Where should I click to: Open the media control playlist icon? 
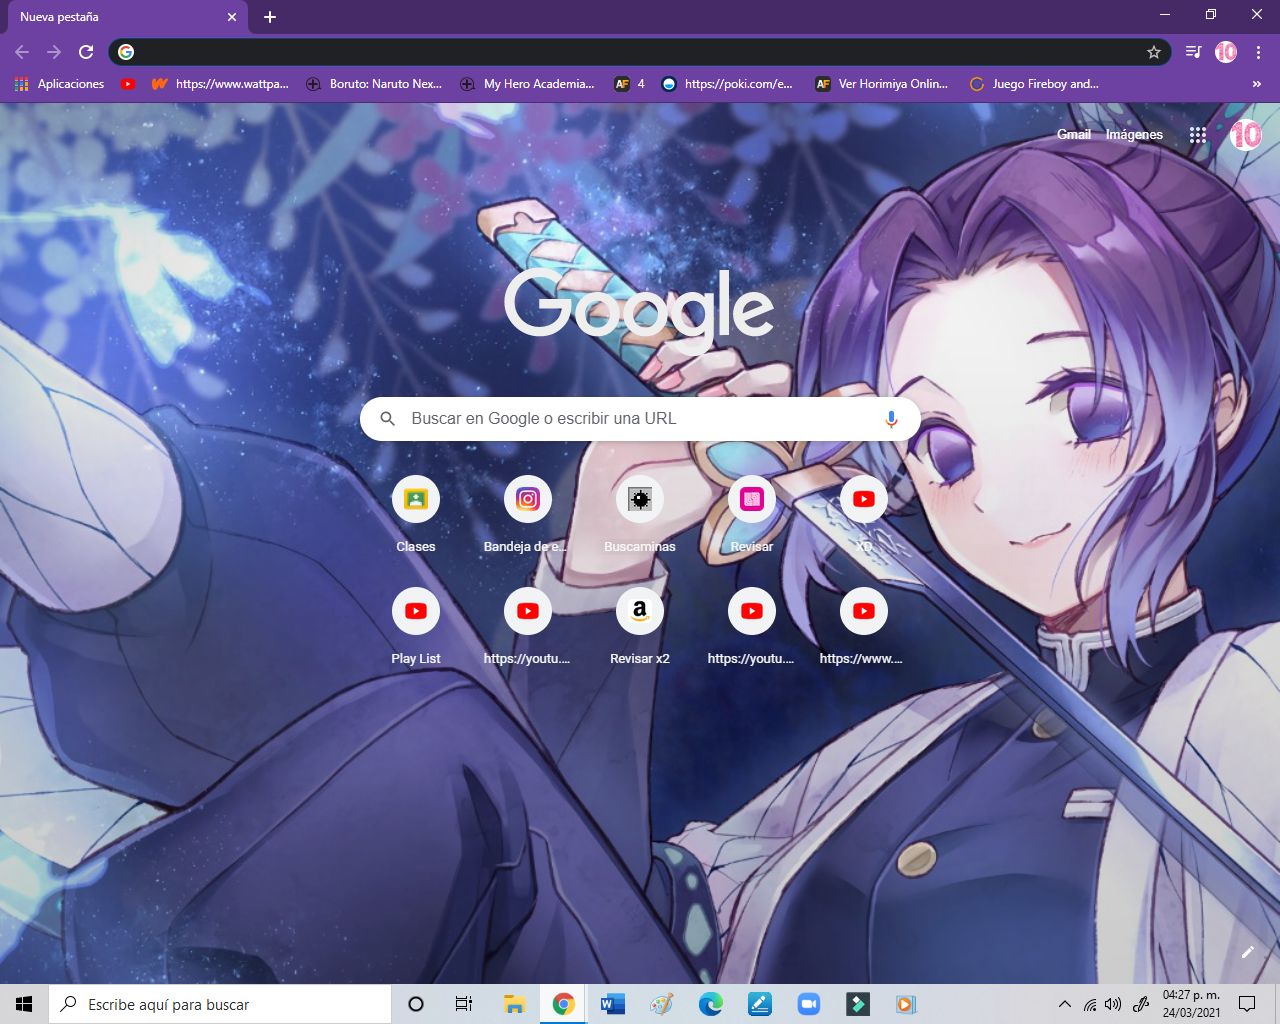[x=1193, y=52]
